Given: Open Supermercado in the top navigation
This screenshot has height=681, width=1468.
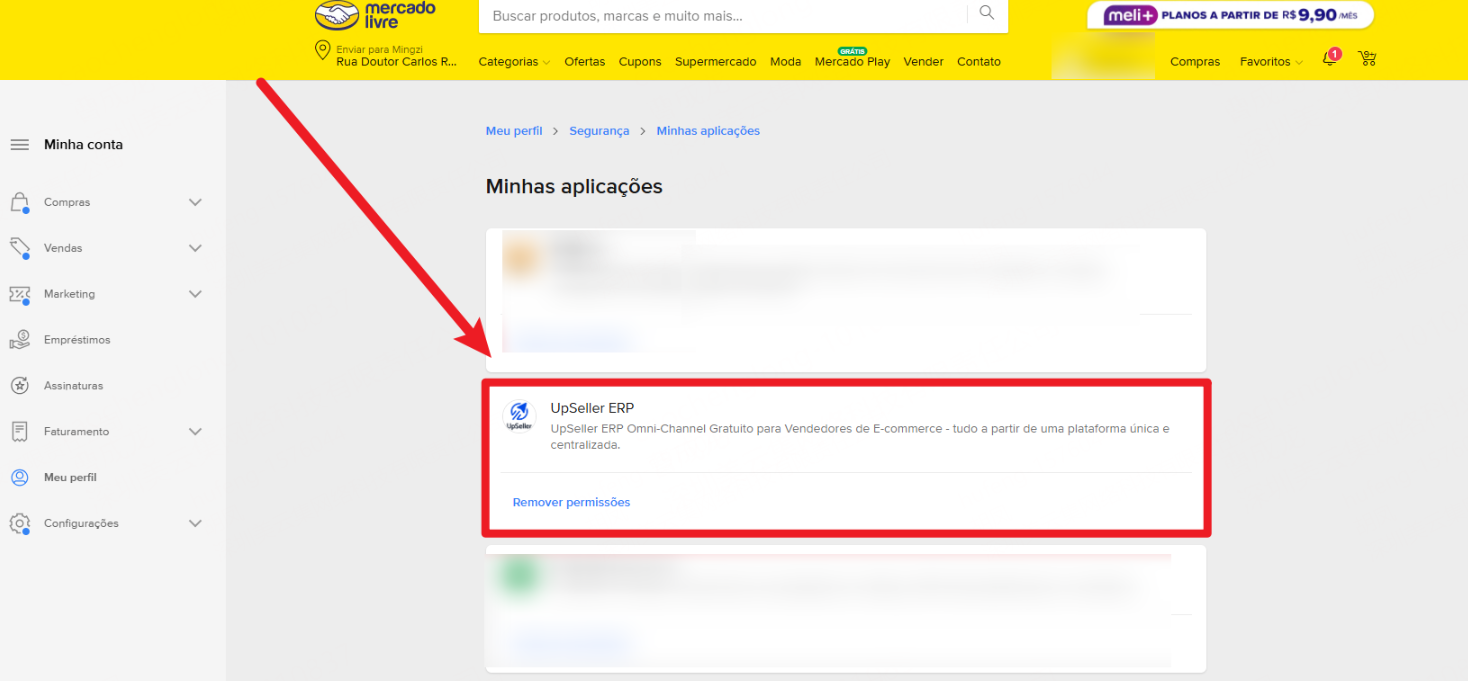Looking at the screenshot, I should coord(716,61).
